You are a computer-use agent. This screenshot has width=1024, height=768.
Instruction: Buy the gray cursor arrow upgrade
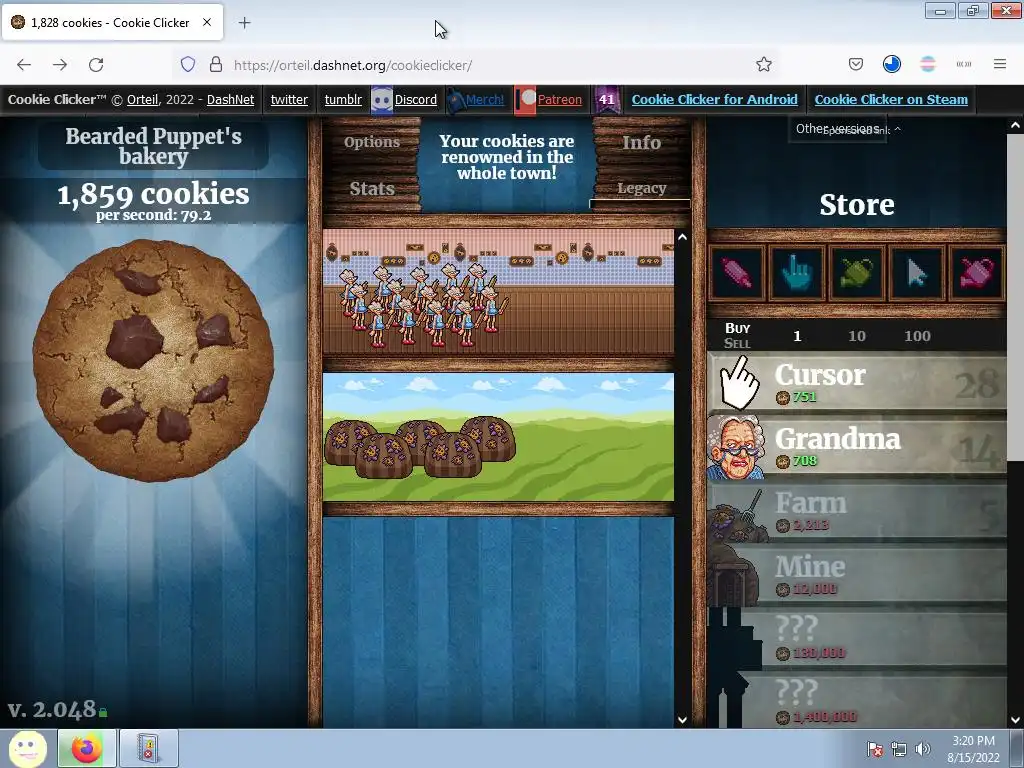pos(917,273)
